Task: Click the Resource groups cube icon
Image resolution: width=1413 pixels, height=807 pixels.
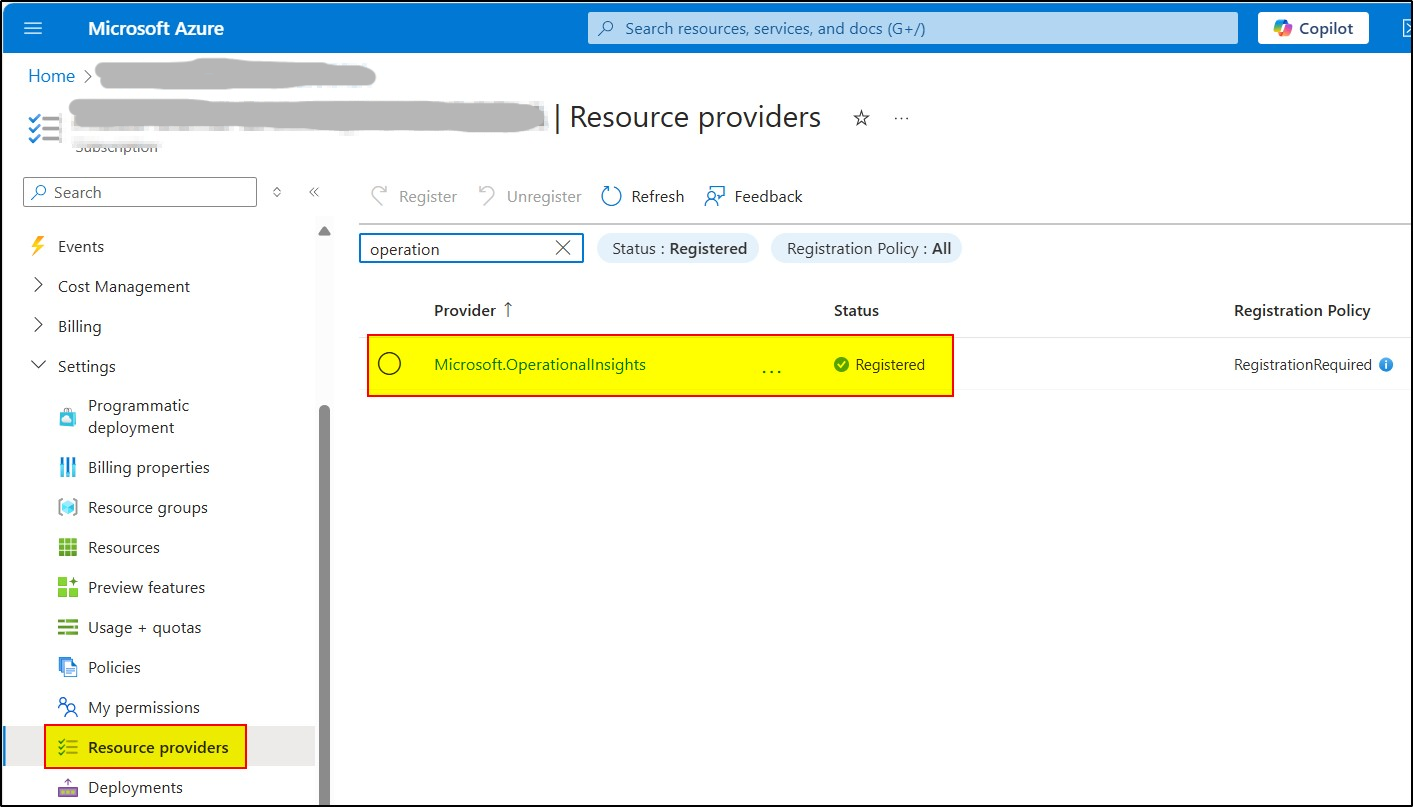Action: (x=67, y=507)
